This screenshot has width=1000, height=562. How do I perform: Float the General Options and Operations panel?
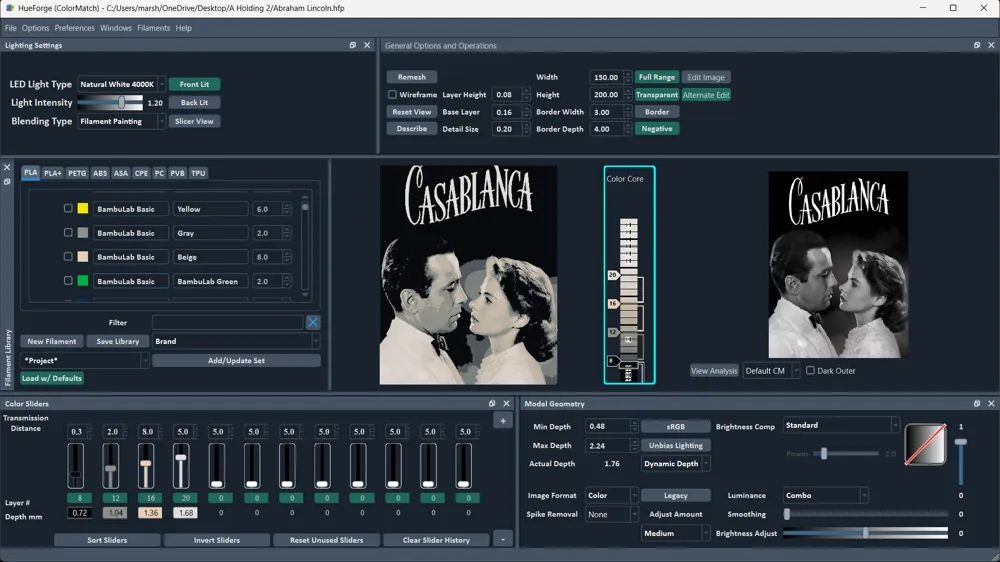[977, 45]
